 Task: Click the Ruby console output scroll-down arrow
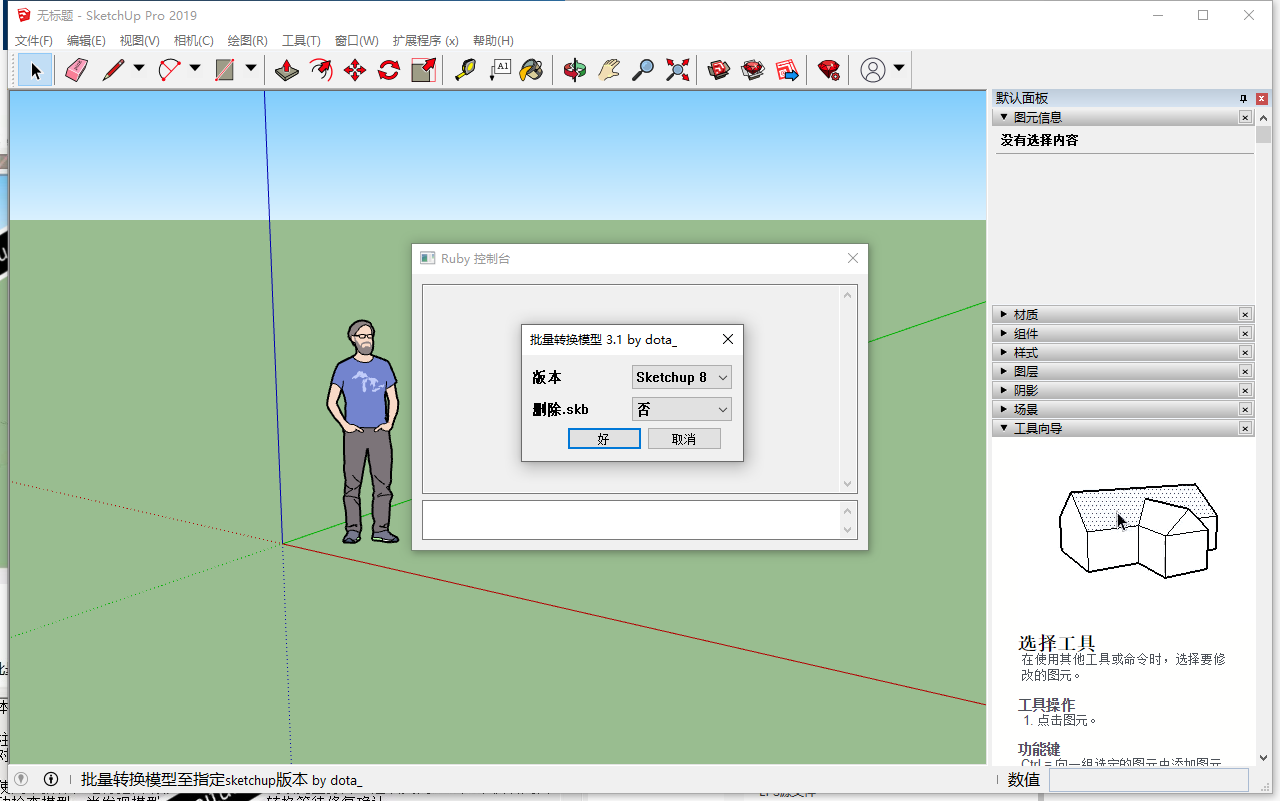(x=848, y=484)
